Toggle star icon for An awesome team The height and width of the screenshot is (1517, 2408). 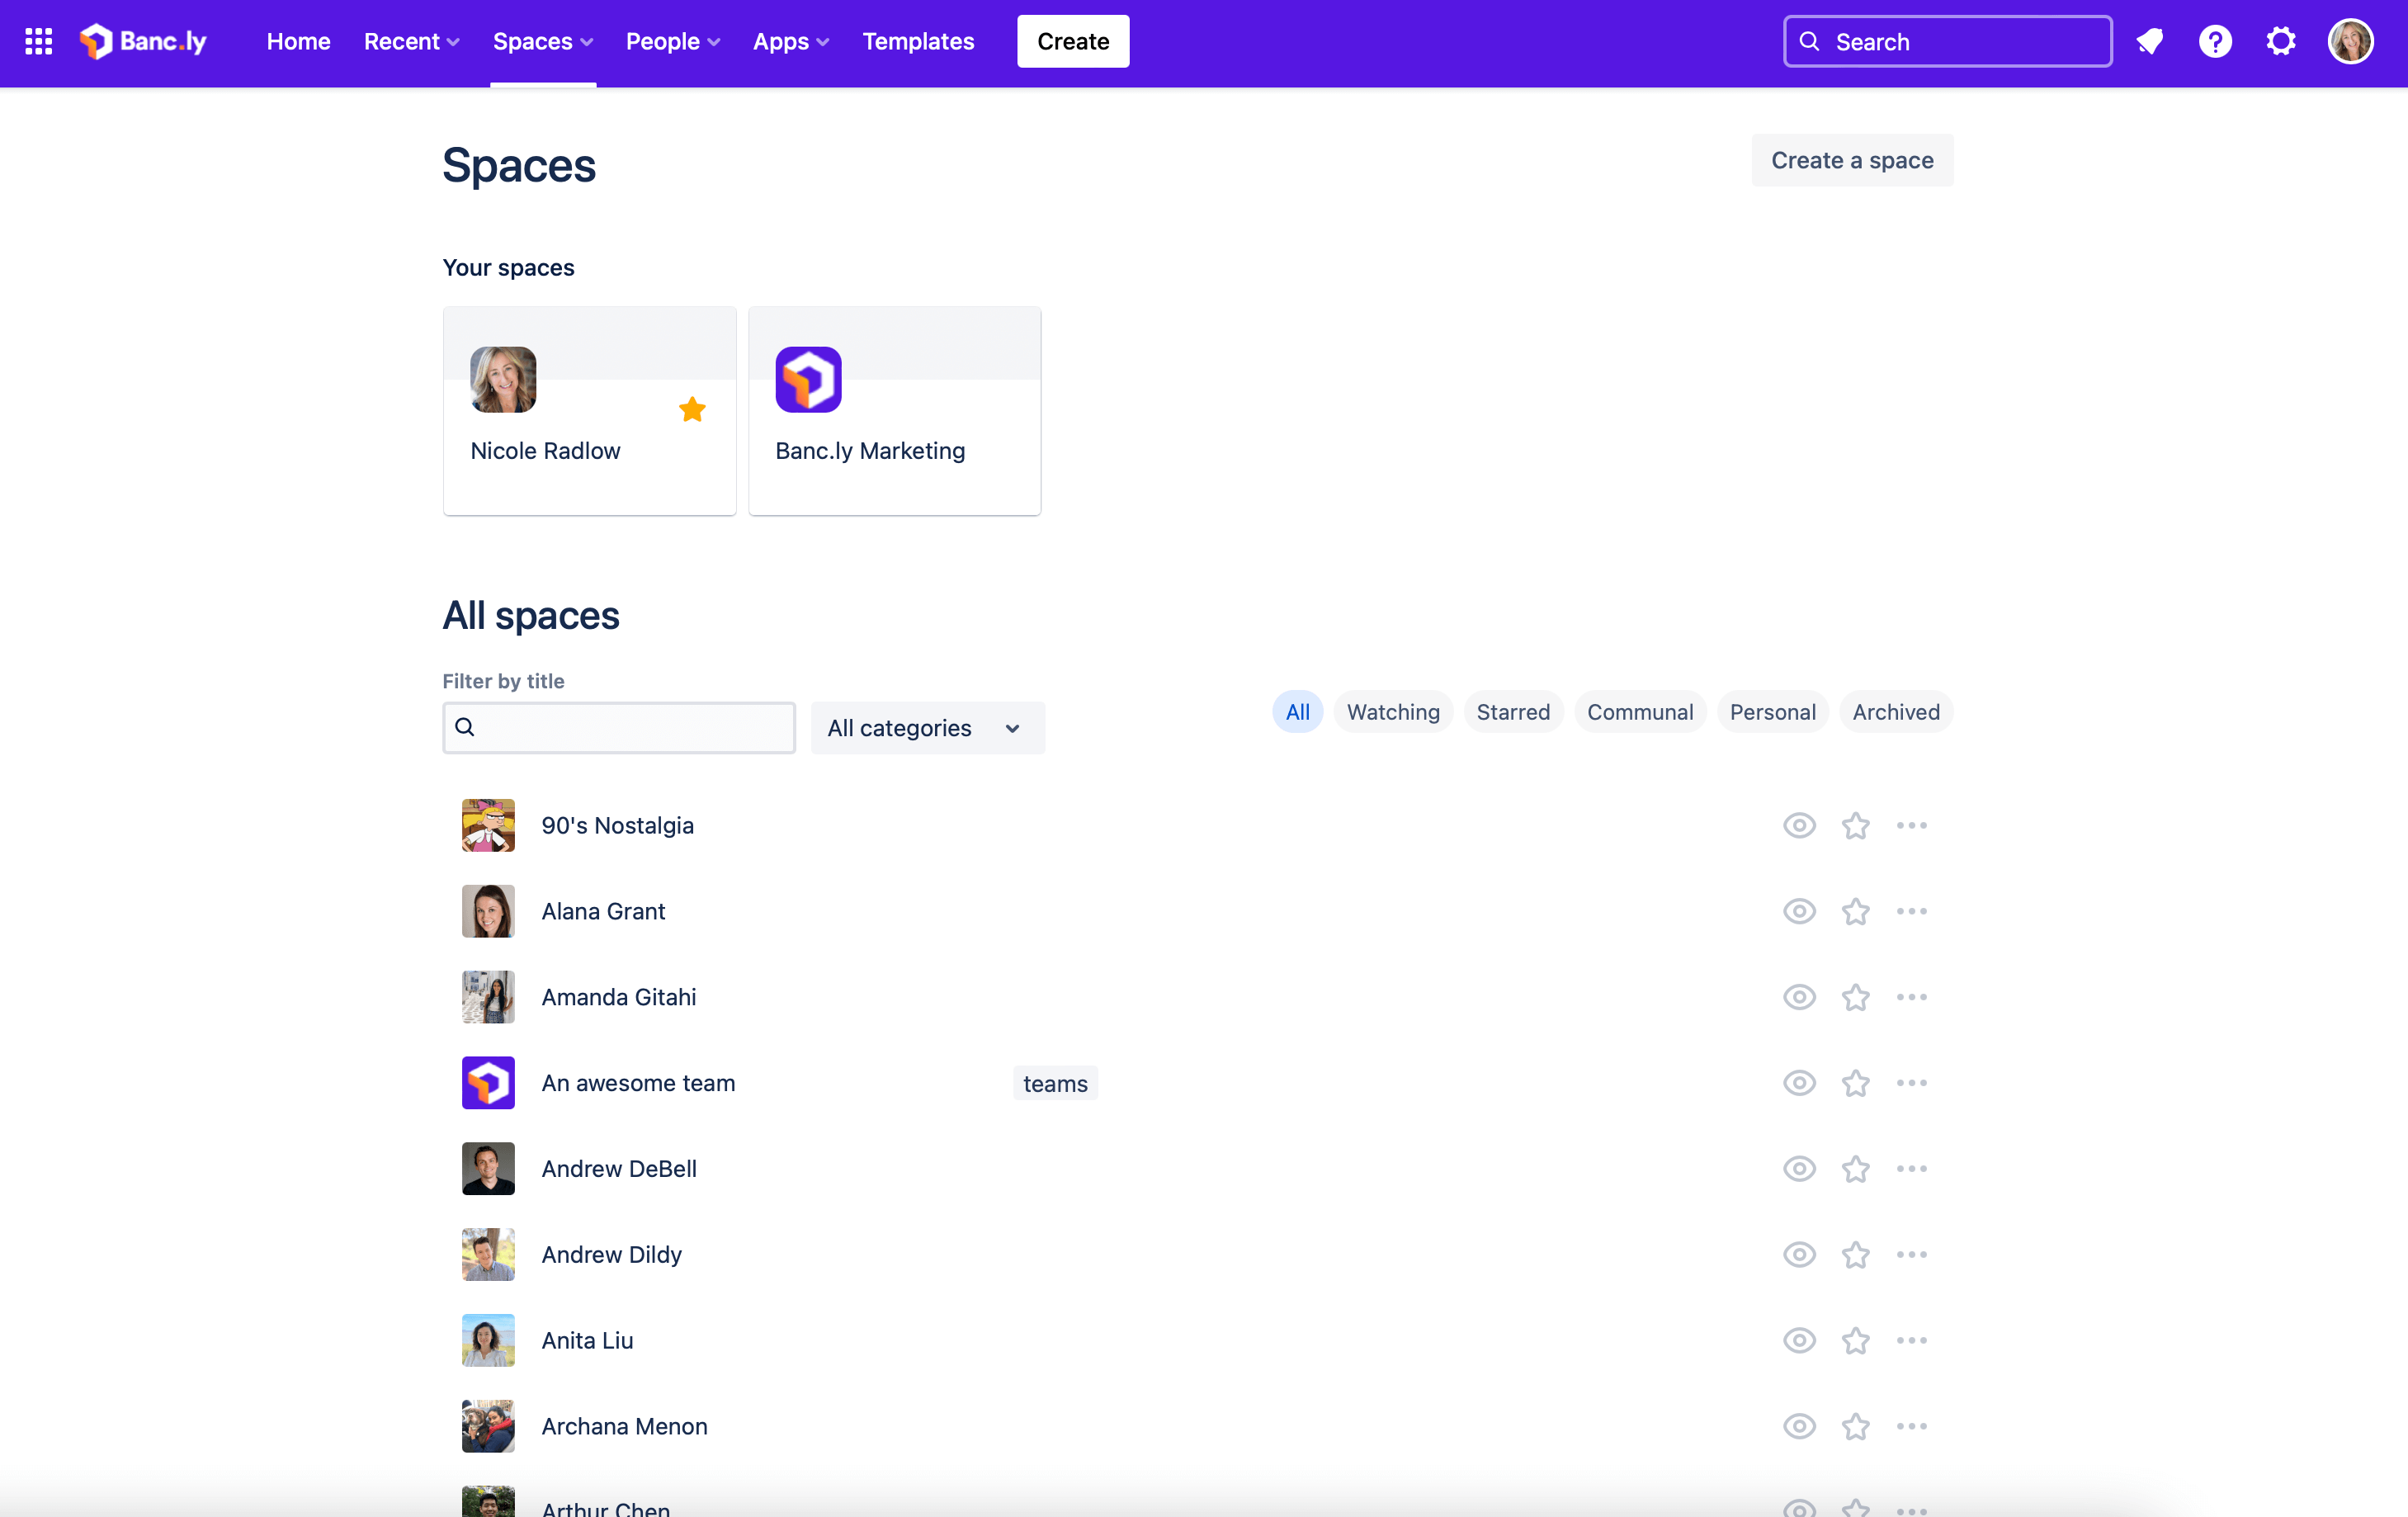[x=1856, y=1084]
